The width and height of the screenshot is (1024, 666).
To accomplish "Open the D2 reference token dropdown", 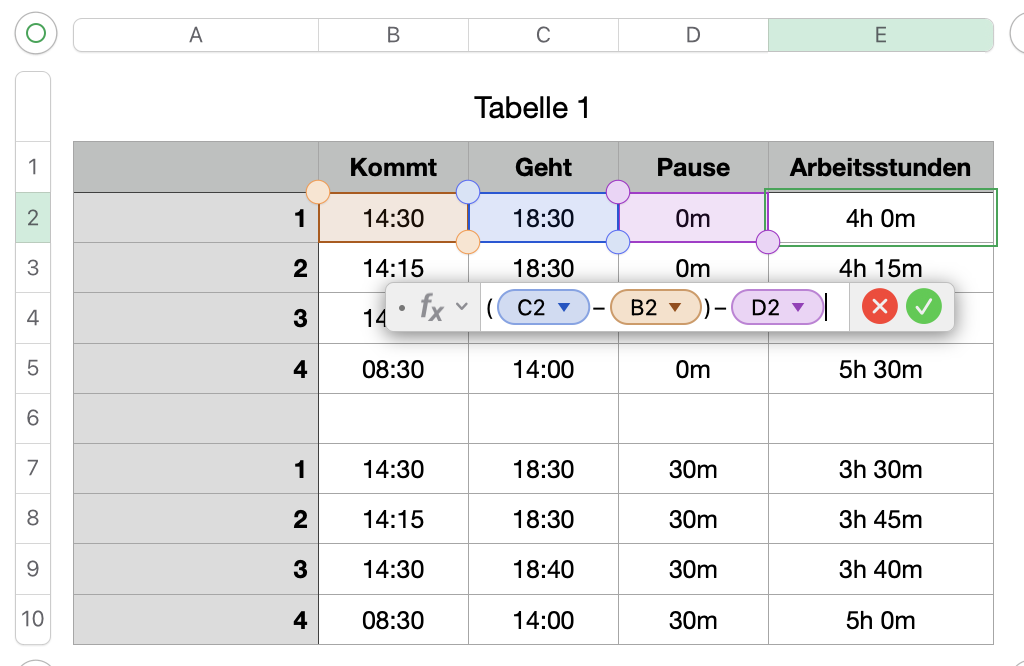I will [798, 308].
